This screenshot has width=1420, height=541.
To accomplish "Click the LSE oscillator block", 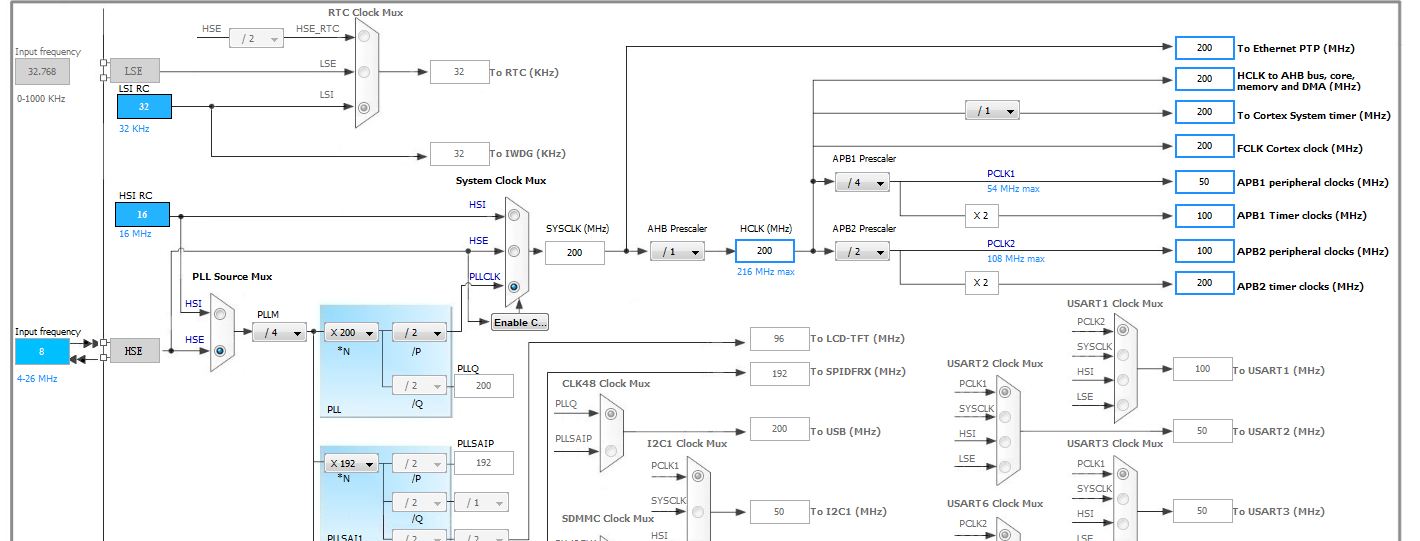I will point(134,71).
